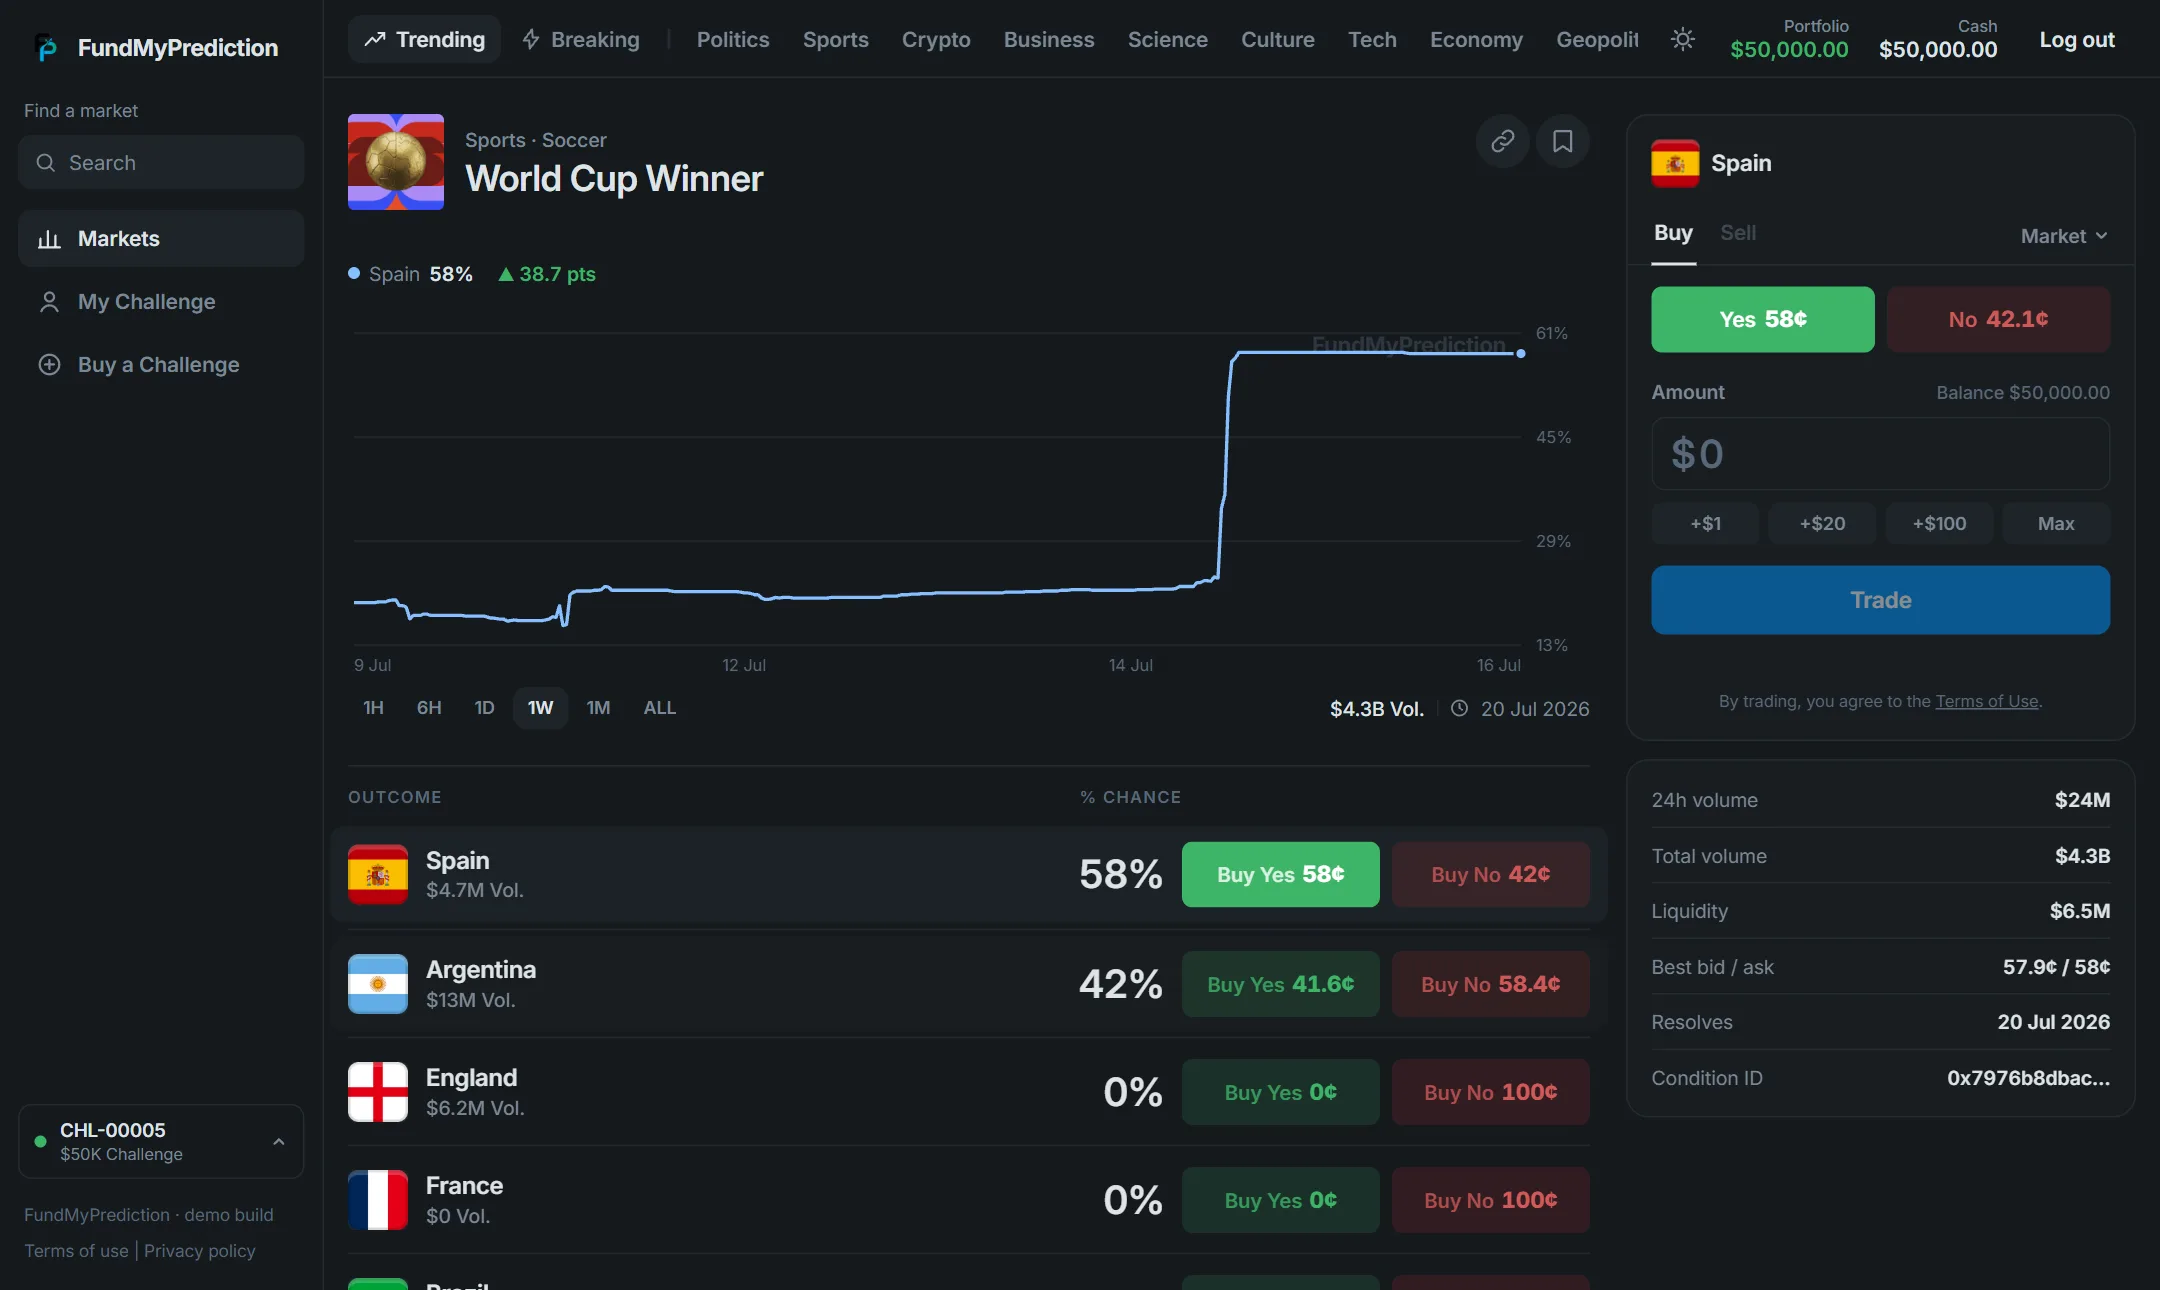Image resolution: width=2160 pixels, height=1290 pixels.
Task: Click Log out
Action: pyautogui.click(x=2077, y=39)
